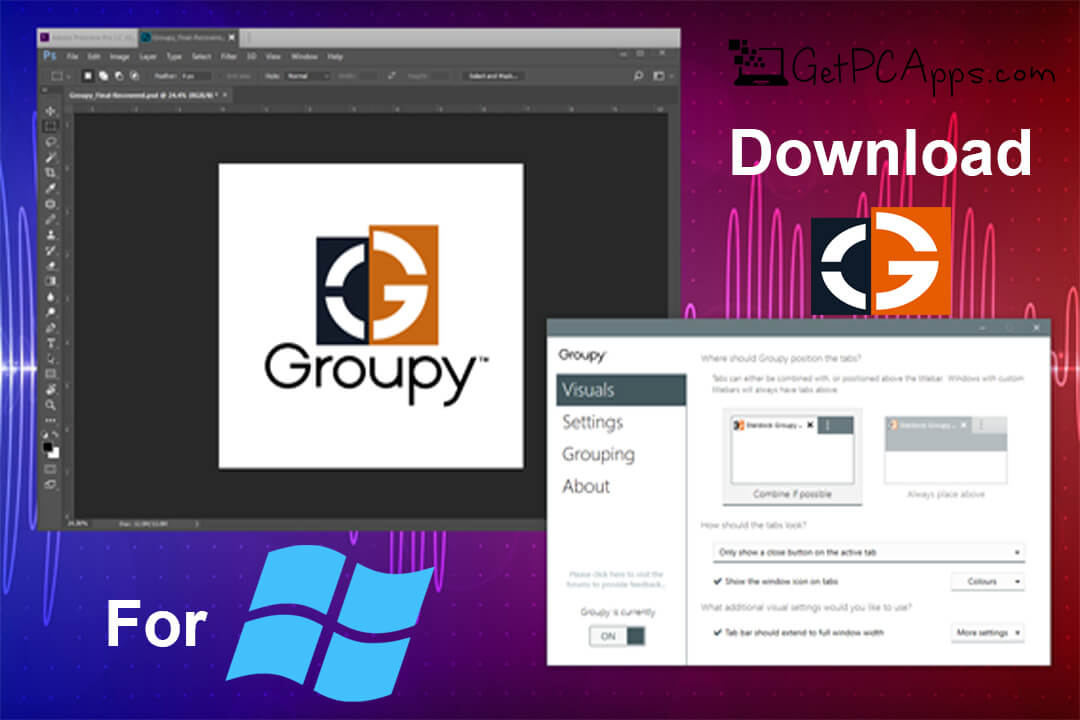The image size is (1080, 720).
Task: Open the More settings dropdown
Action: (987, 632)
